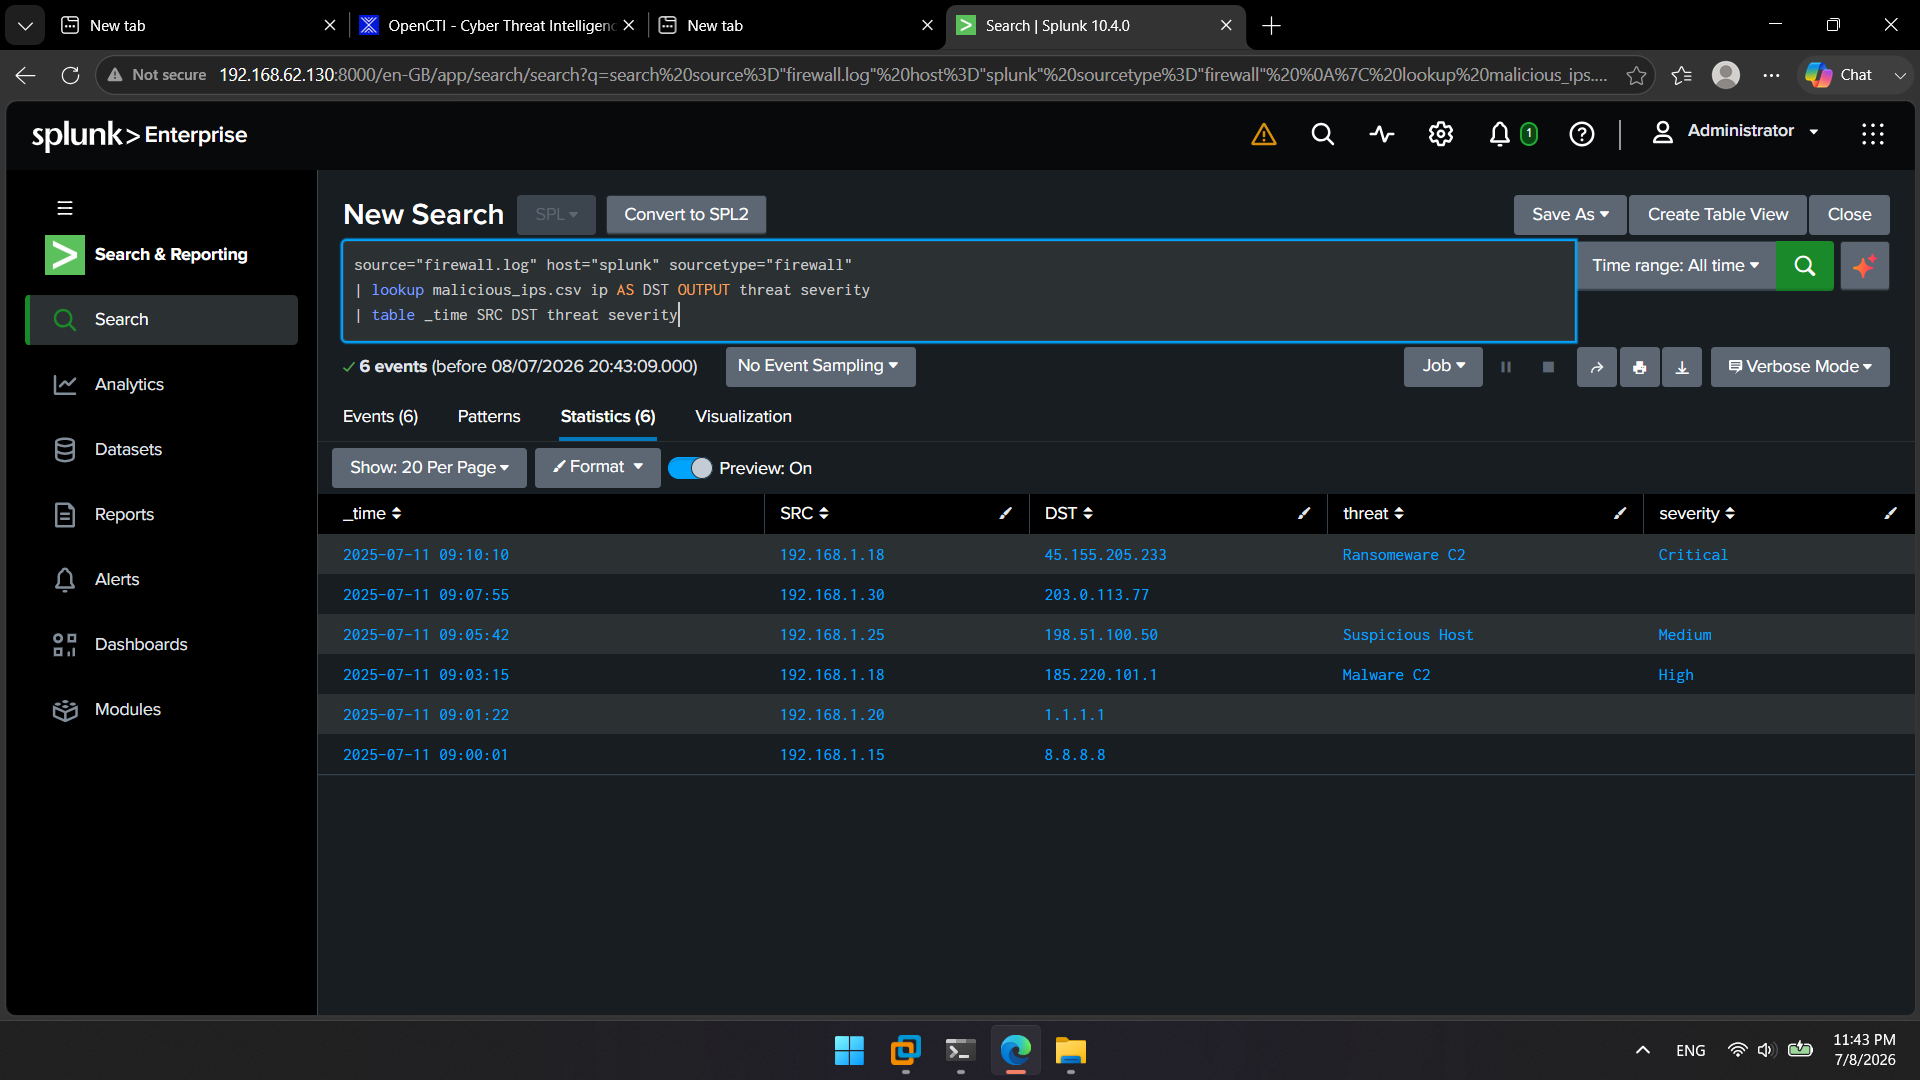Switch to the Patterns tab
The height and width of the screenshot is (1080, 1920).
[489, 416]
